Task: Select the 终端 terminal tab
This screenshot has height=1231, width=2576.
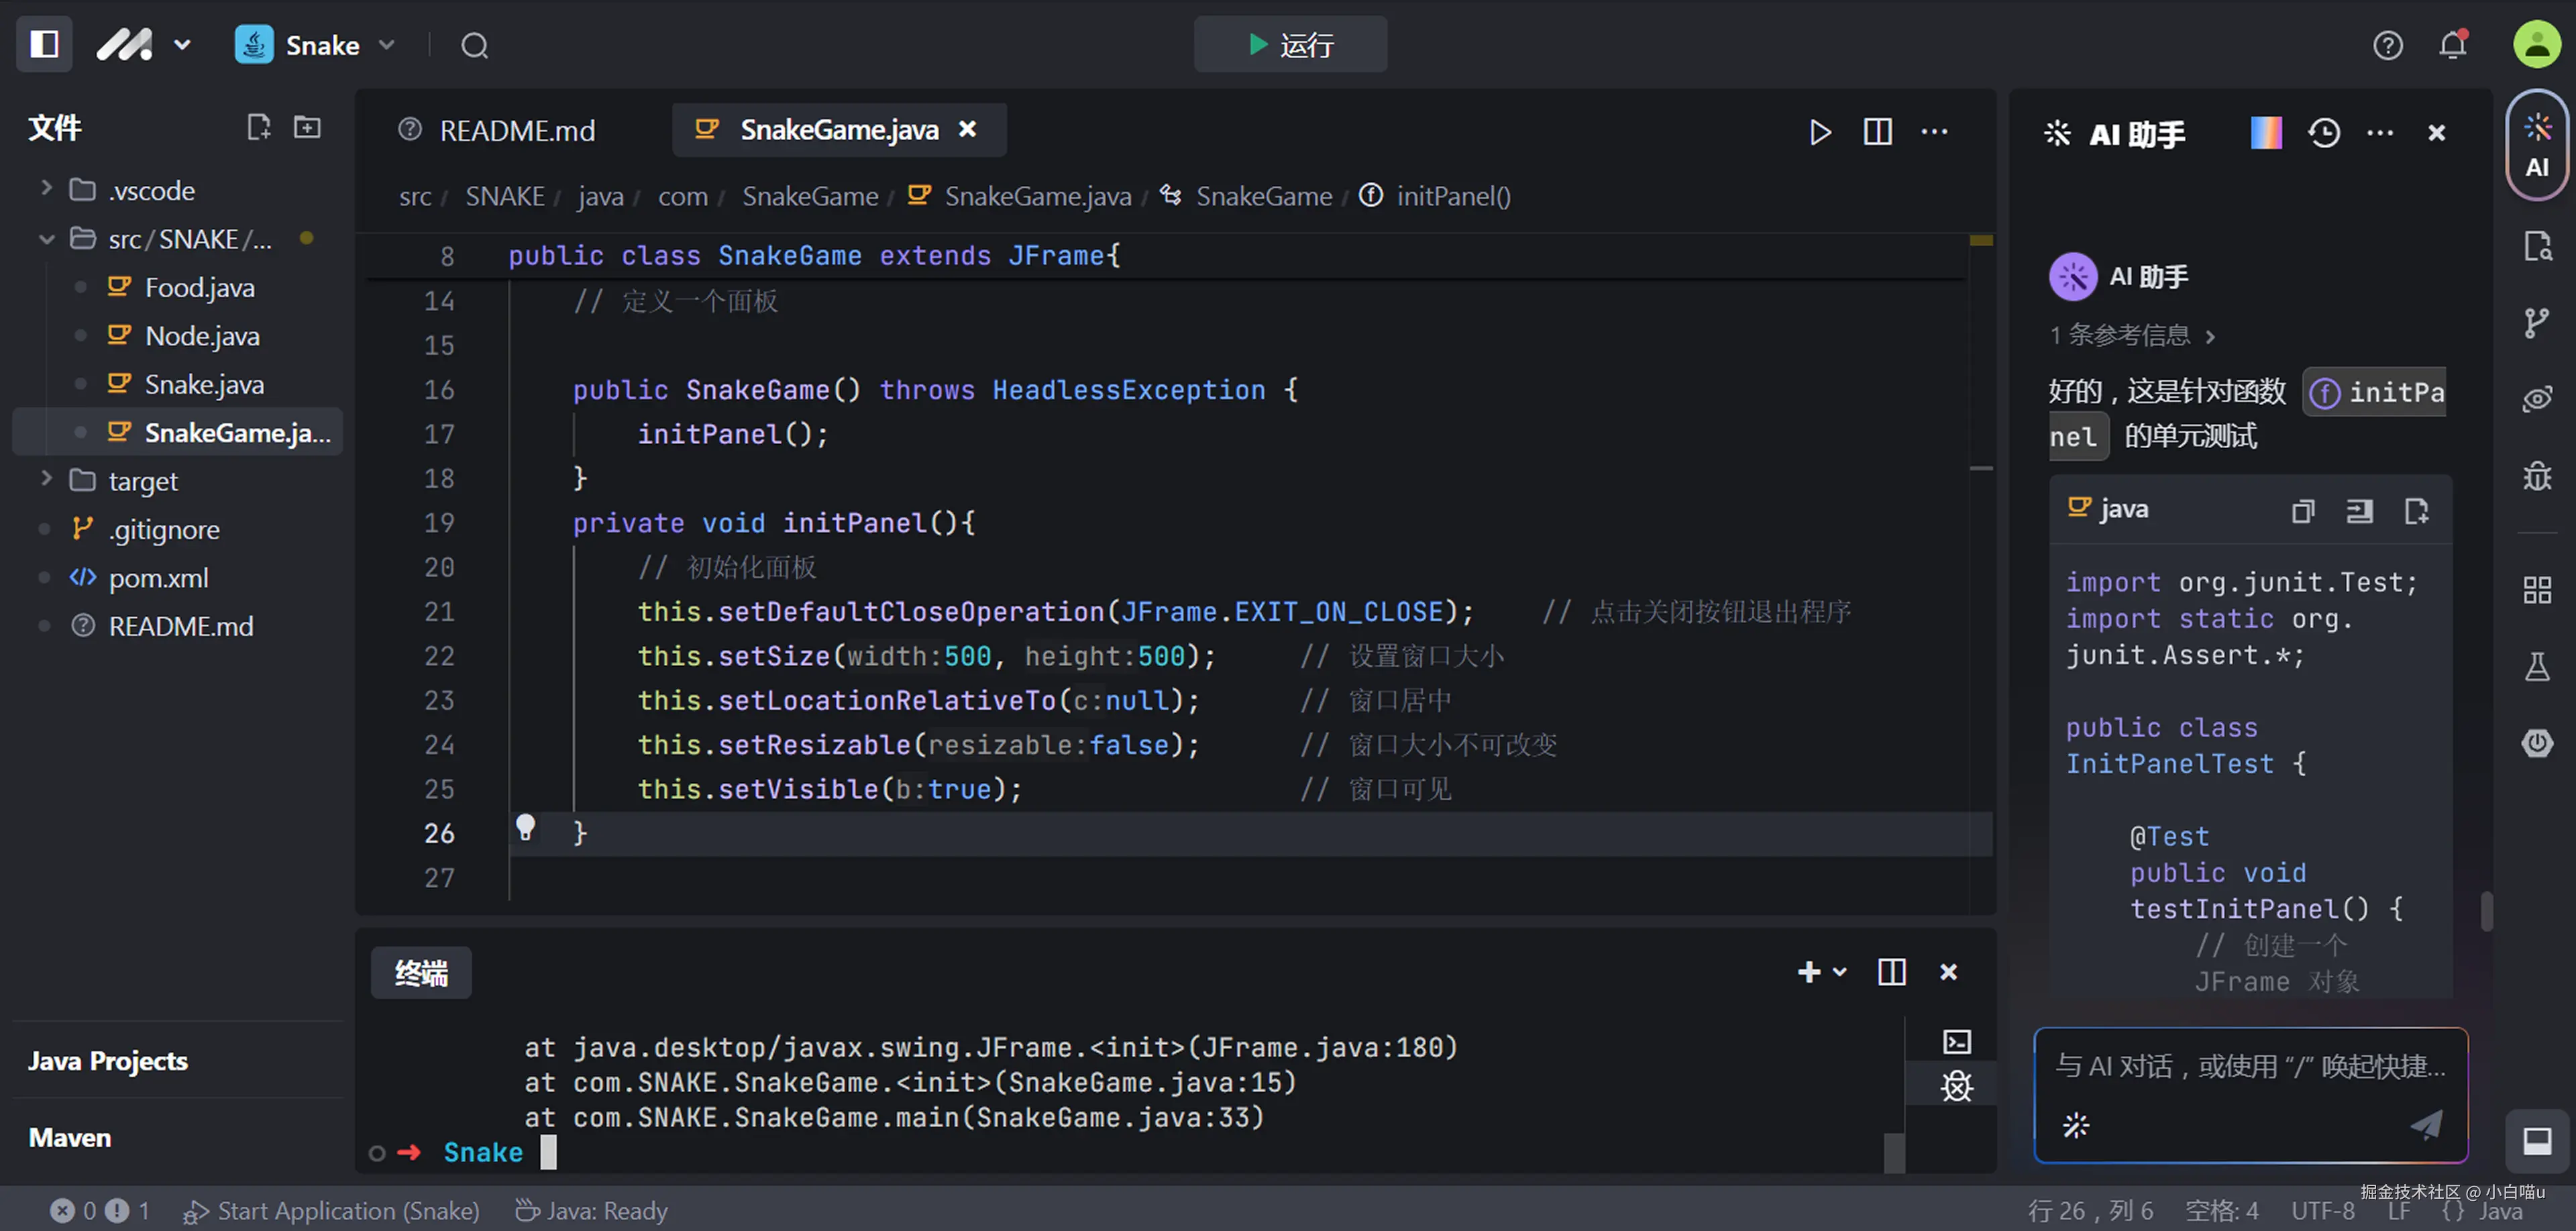Action: (x=421, y=972)
